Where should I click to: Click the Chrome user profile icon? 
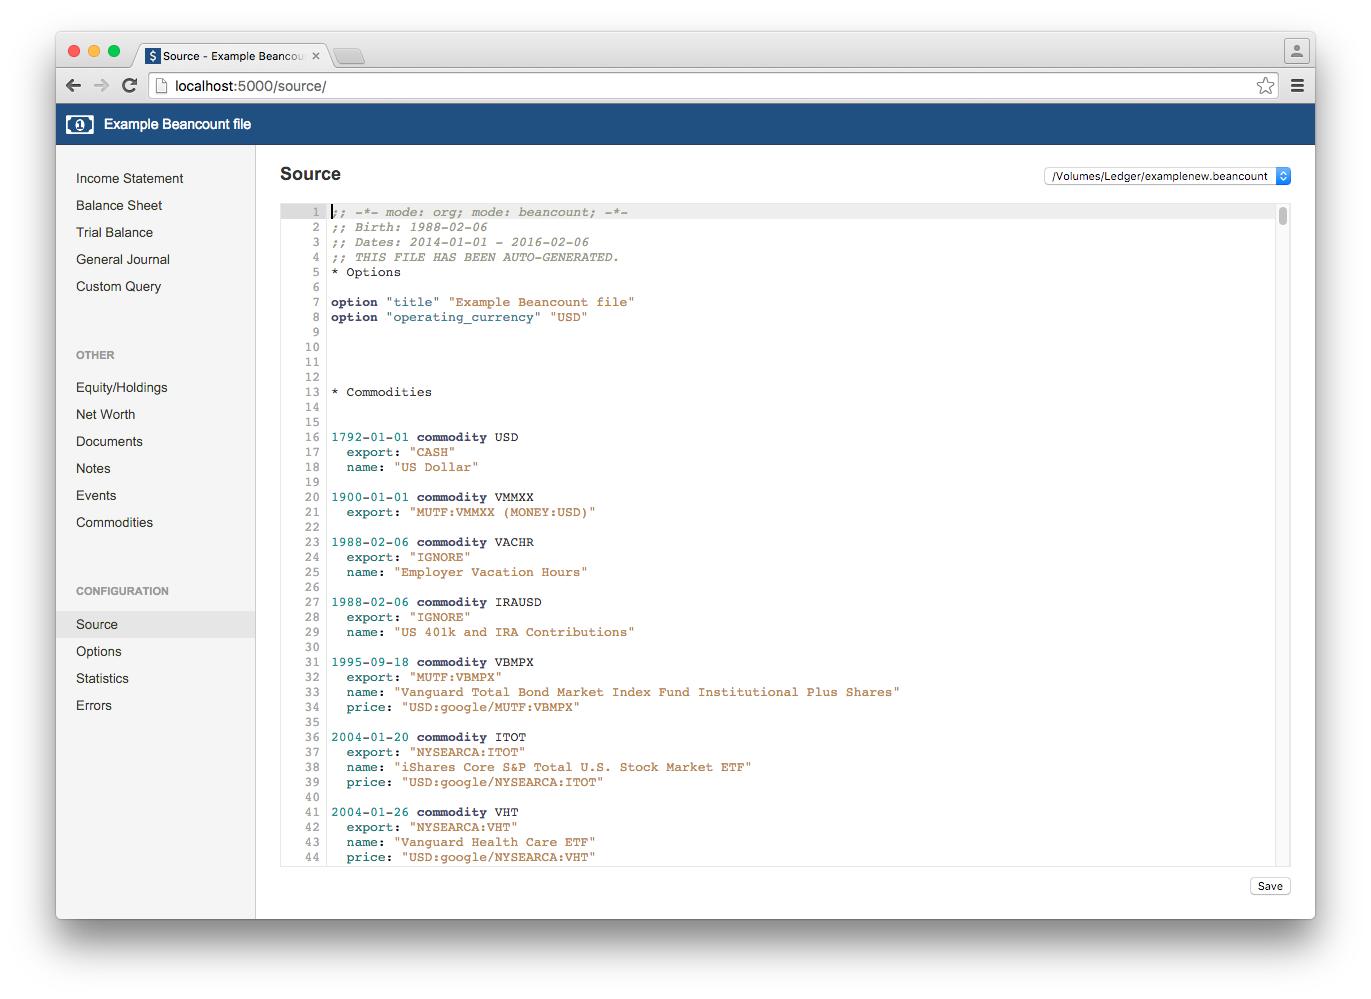[x=1296, y=51]
